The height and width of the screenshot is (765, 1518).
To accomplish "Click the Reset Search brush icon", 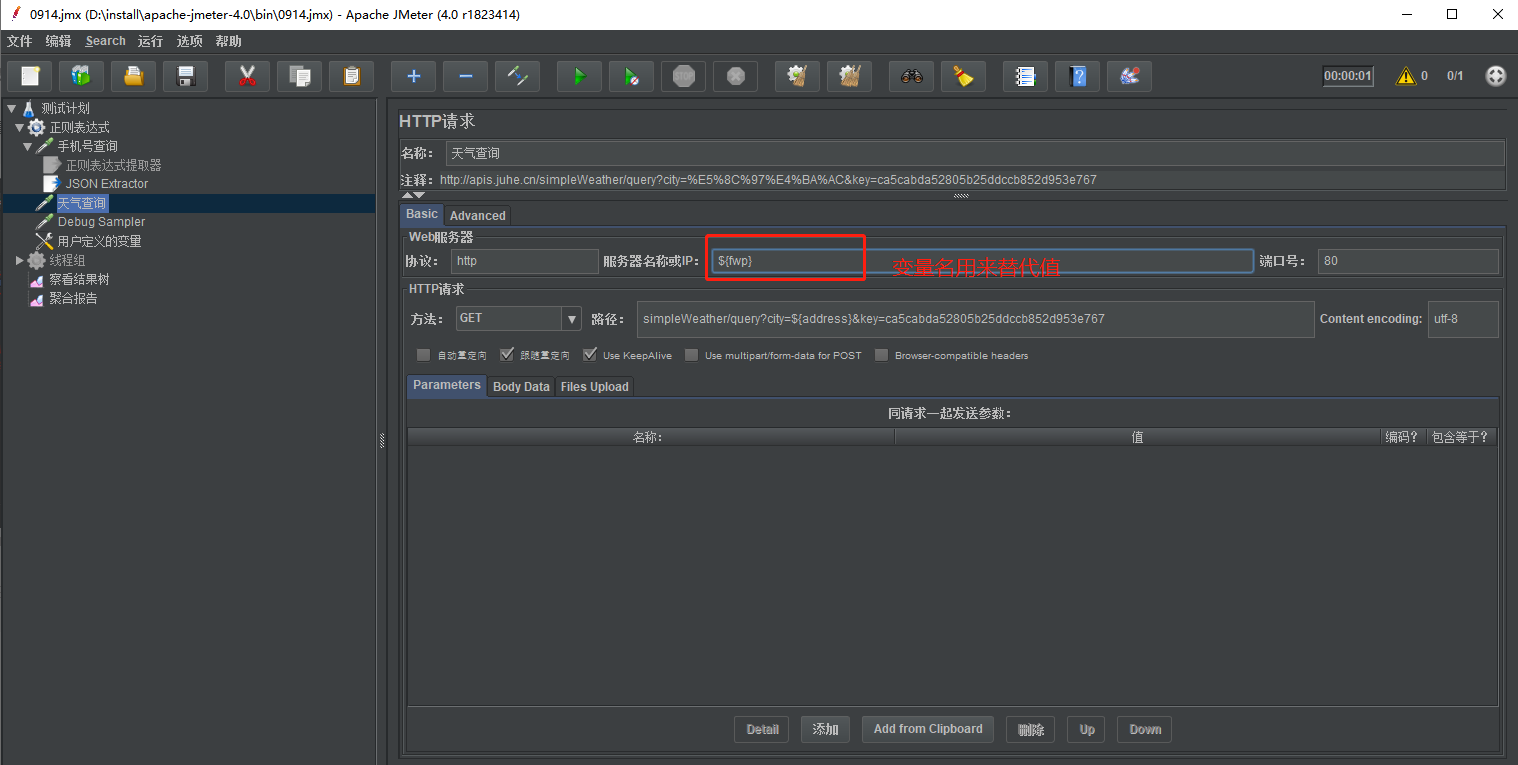I will point(964,76).
